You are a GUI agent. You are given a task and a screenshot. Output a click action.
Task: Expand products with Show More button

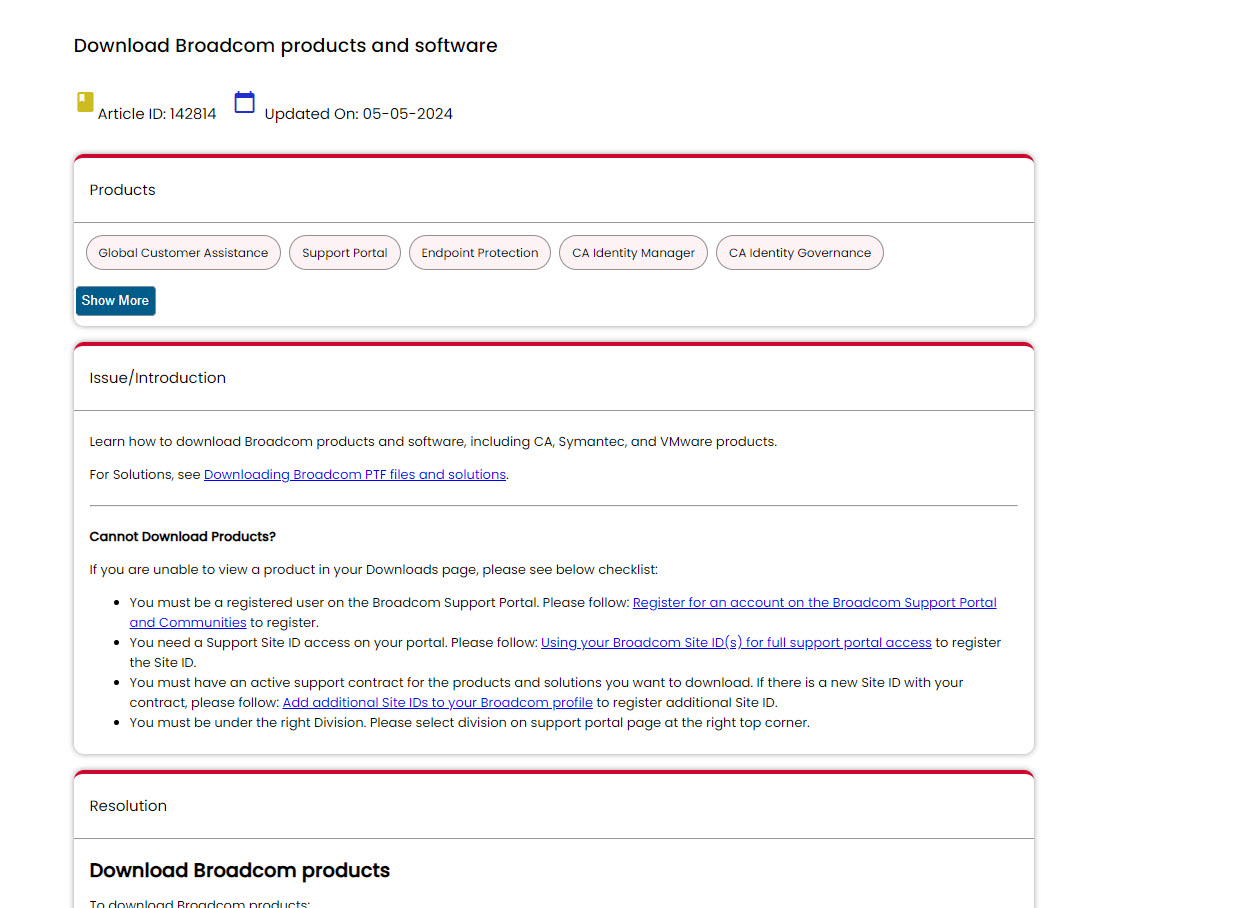pyautogui.click(x=116, y=301)
